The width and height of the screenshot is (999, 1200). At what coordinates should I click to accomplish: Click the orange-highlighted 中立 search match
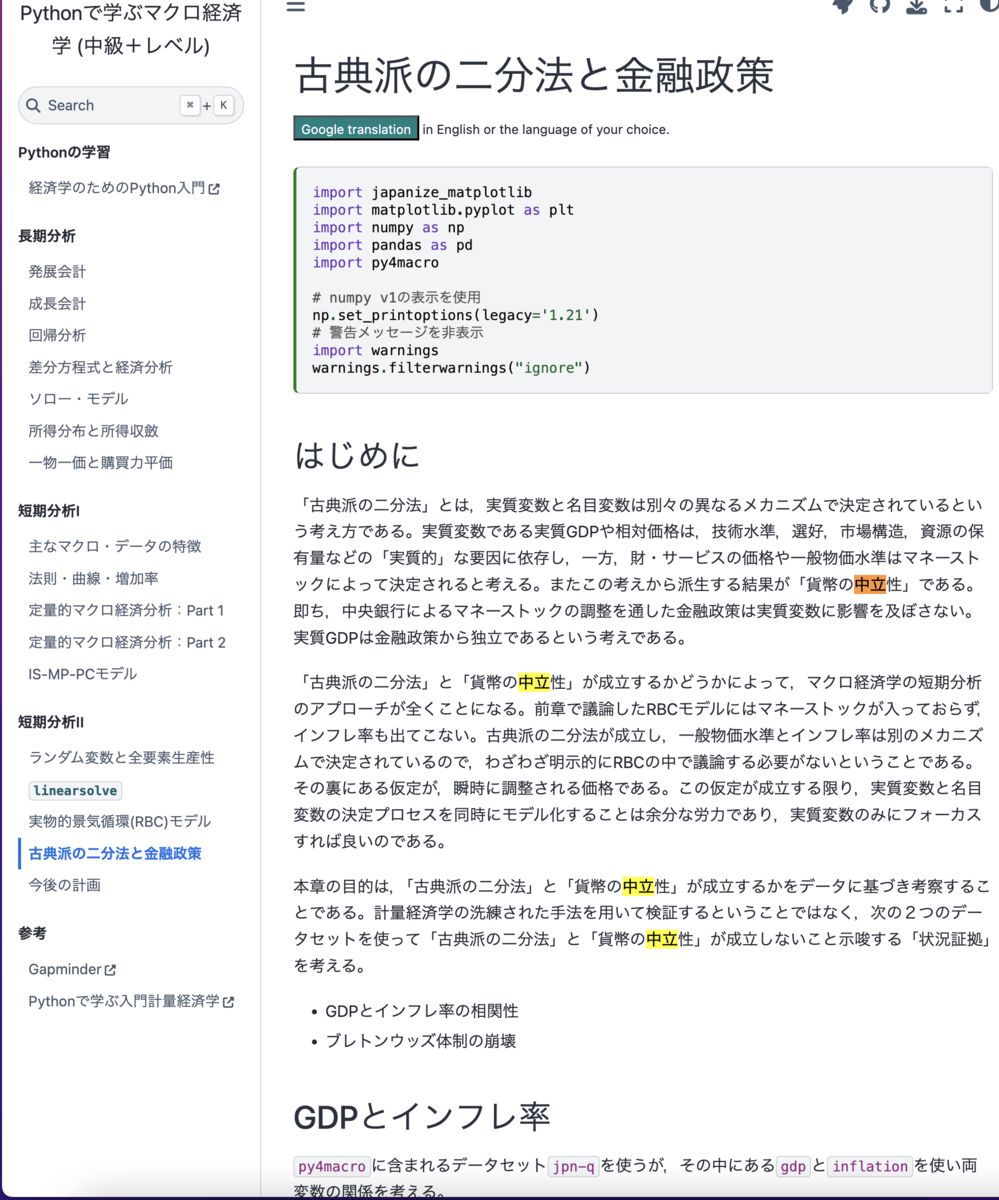pos(870,584)
